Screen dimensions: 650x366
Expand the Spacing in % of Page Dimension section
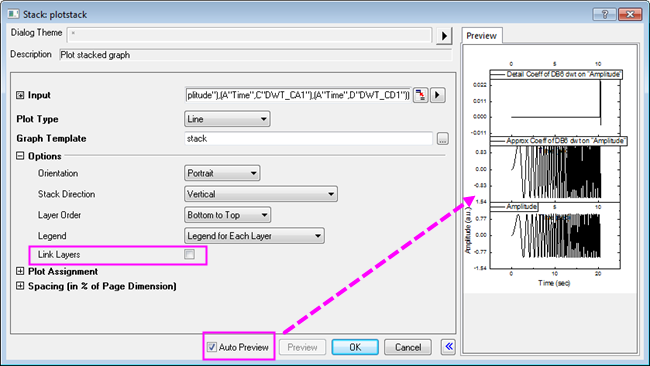coord(20,286)
